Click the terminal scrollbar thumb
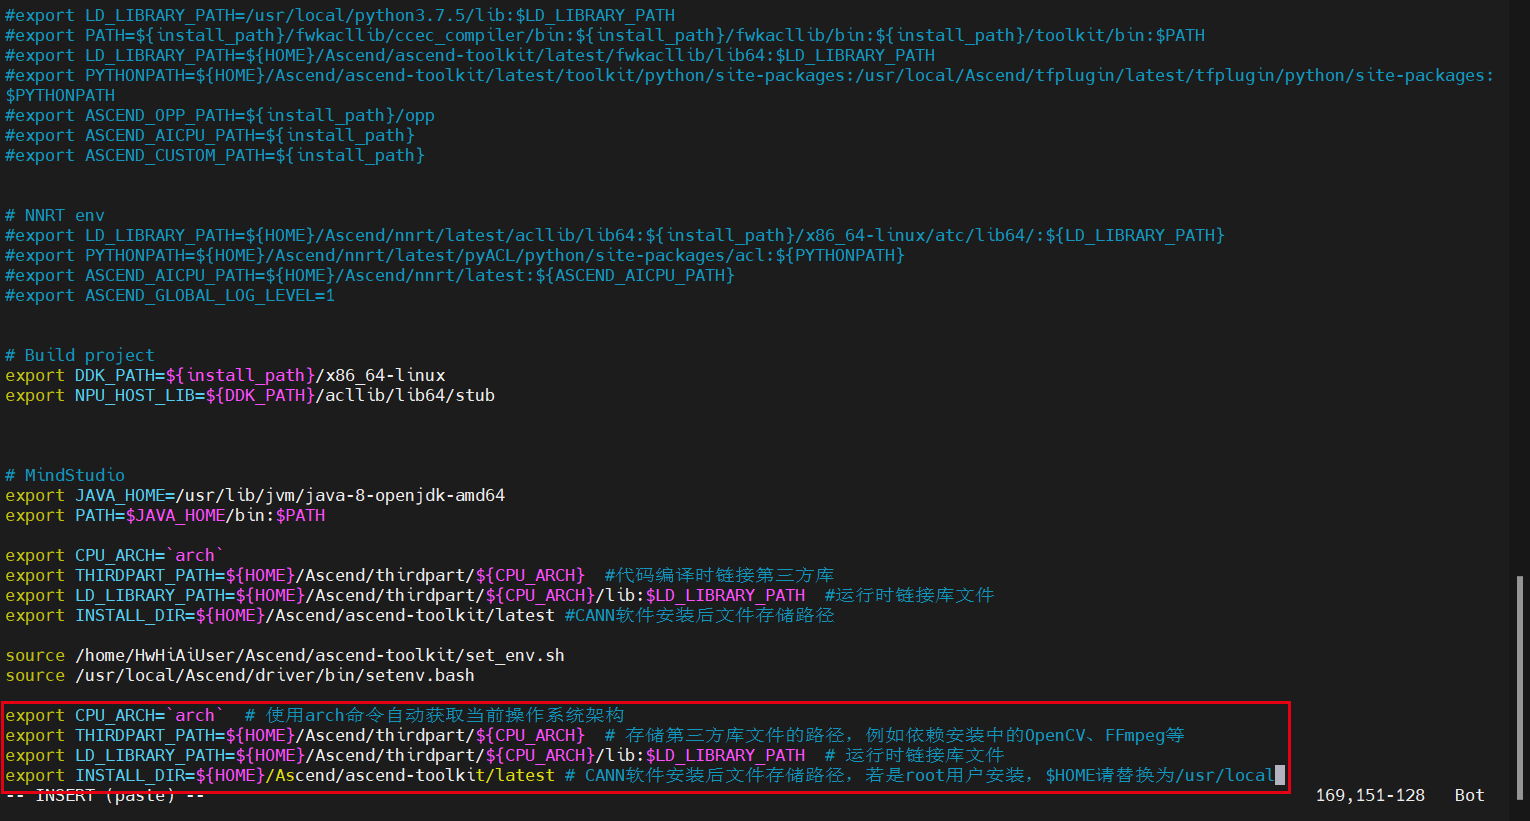1530x821 pixels. pos(1521,687)
